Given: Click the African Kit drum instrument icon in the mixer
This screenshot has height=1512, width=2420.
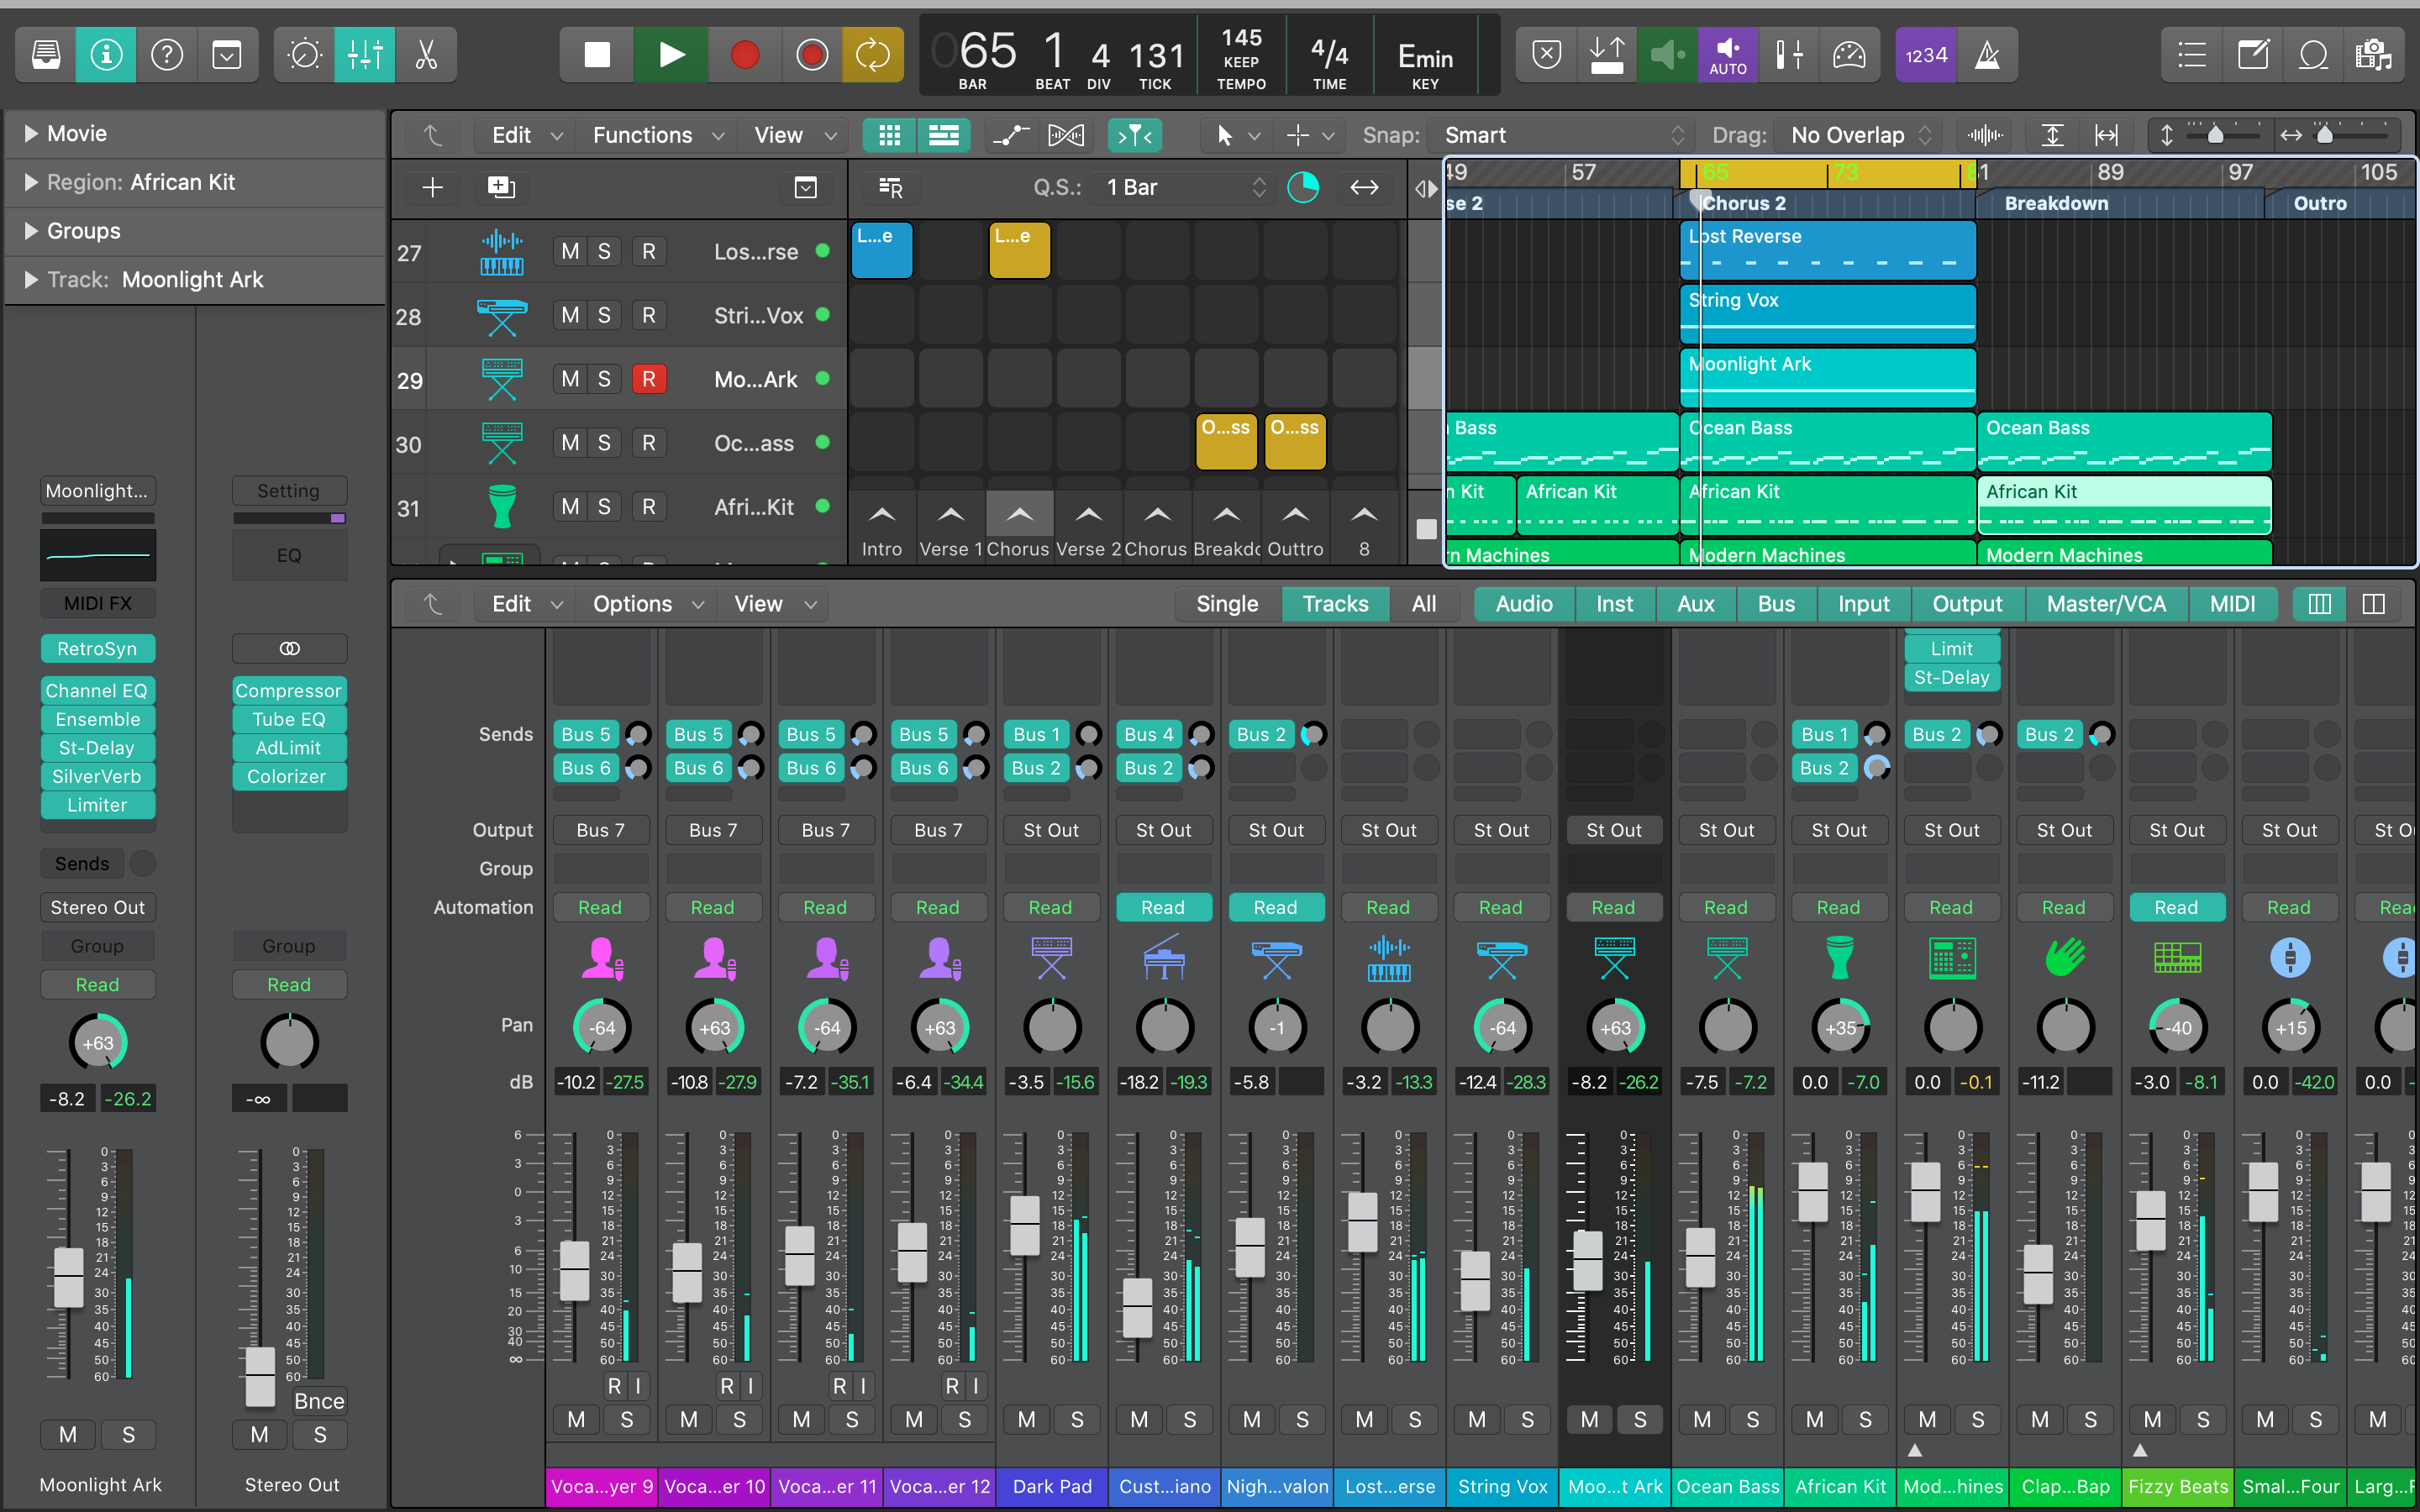Looking at the screenshot, I should pos(1839,957).
